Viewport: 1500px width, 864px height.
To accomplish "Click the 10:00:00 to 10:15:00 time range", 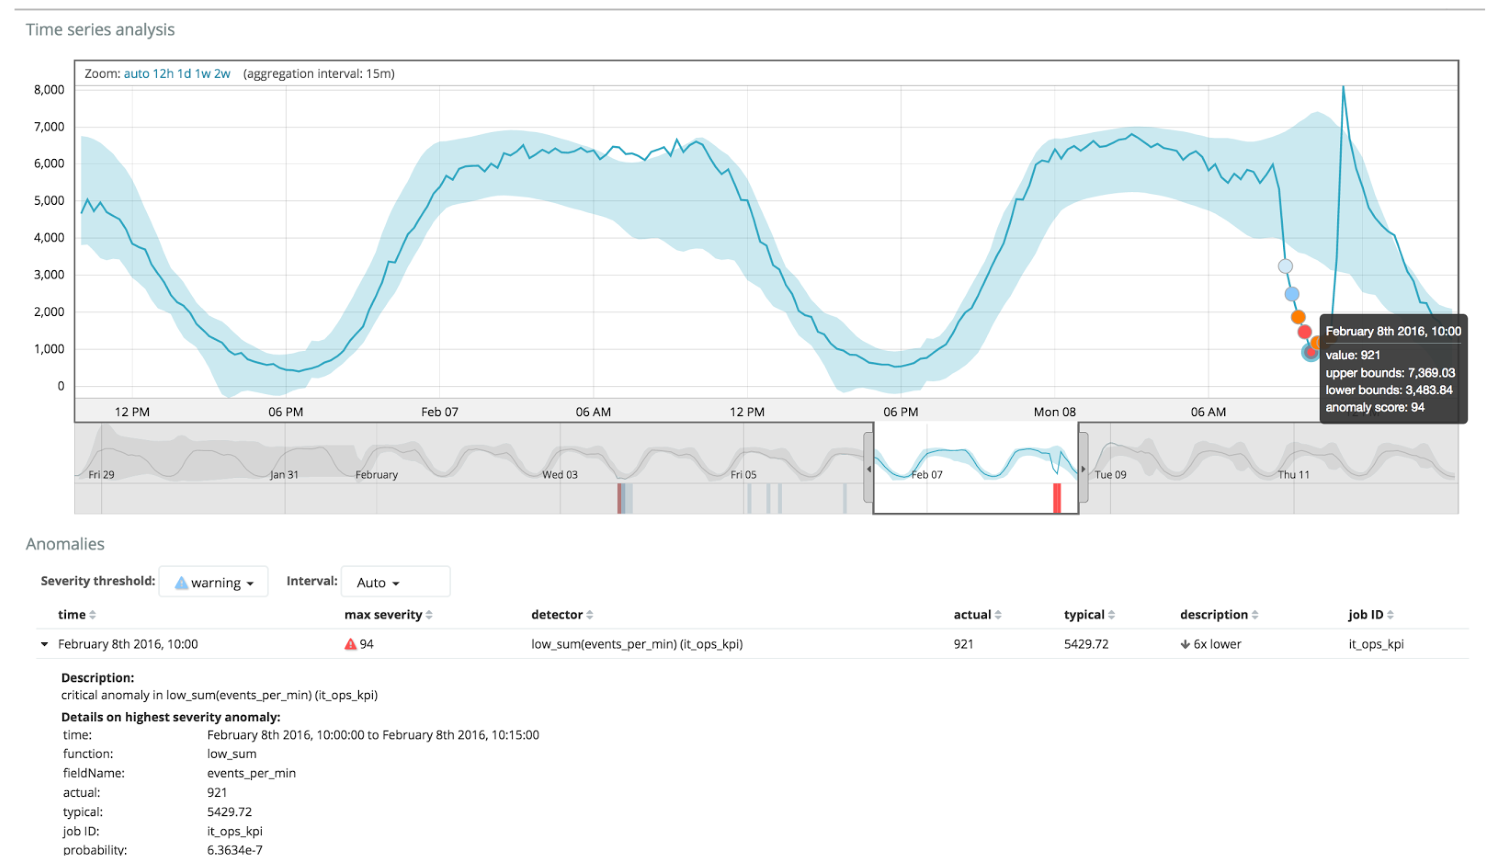I will (x=373, y=735).
